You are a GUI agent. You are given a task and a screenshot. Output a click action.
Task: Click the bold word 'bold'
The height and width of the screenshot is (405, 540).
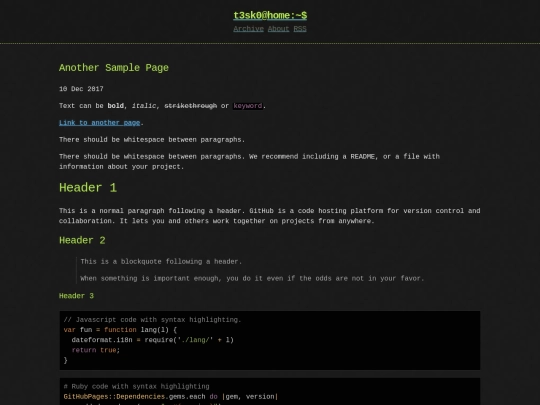(x=115, y=106)
